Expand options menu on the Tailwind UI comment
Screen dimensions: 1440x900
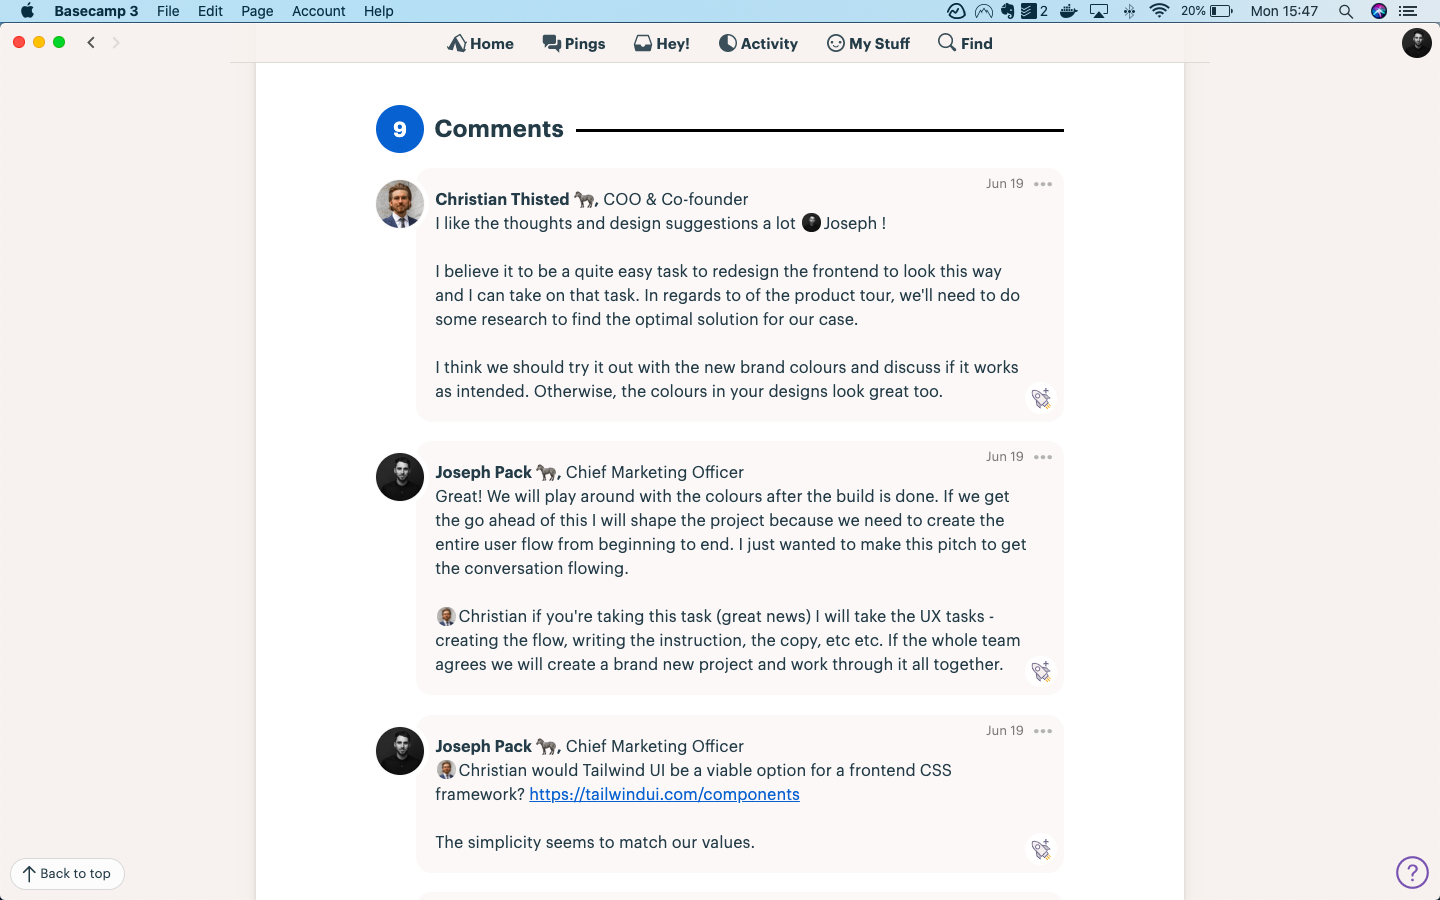(x=1043, y=731)
